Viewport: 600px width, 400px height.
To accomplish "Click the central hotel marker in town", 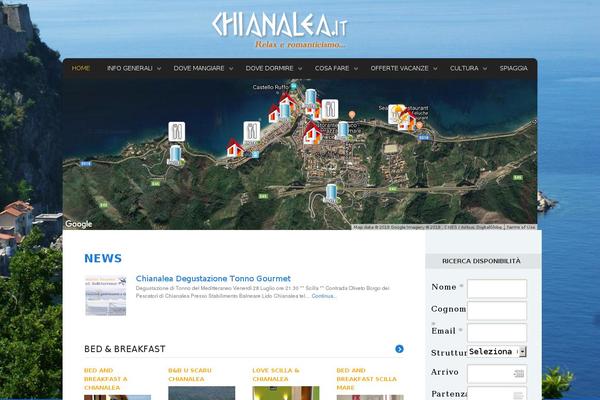I will pos(343,131).
